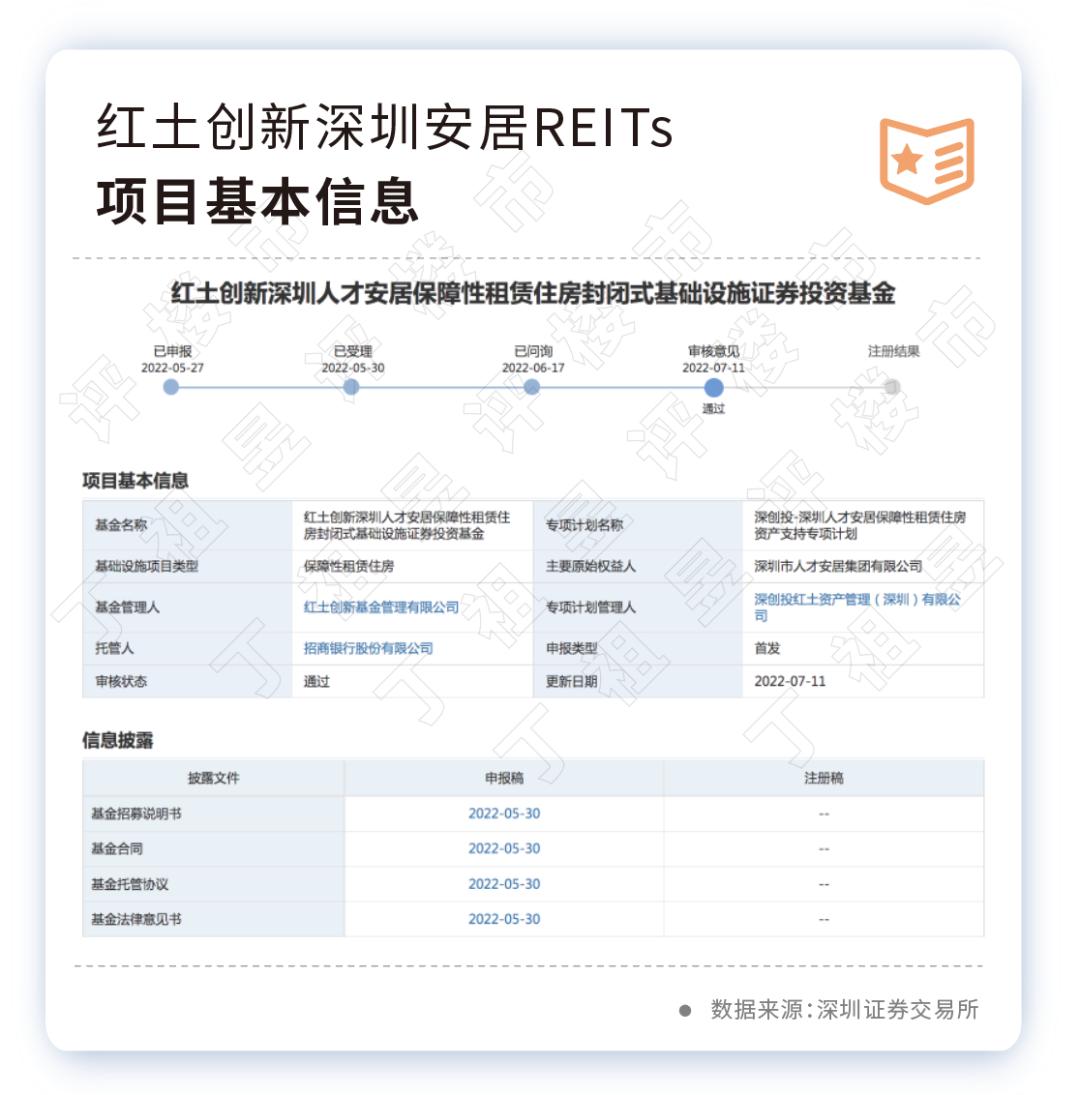Open 招商银行股份有限公司 link
This screenshot has height=1095, width=1080.
368,649
